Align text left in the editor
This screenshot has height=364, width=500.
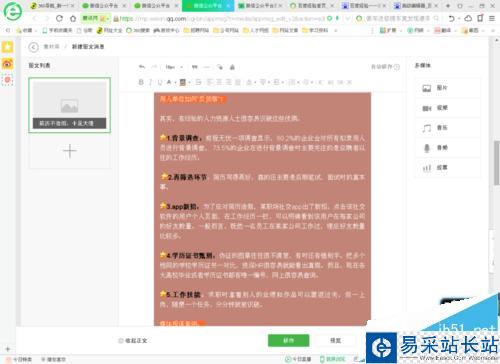click(x=210, y=82)
